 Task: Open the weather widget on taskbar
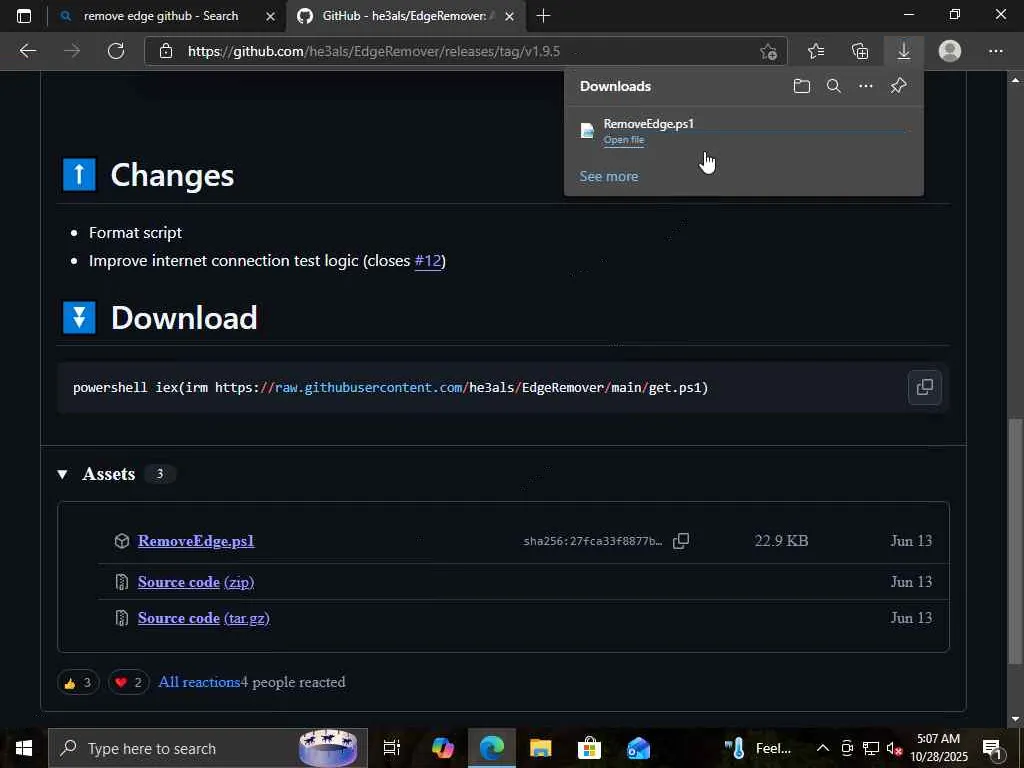[758, 748]
